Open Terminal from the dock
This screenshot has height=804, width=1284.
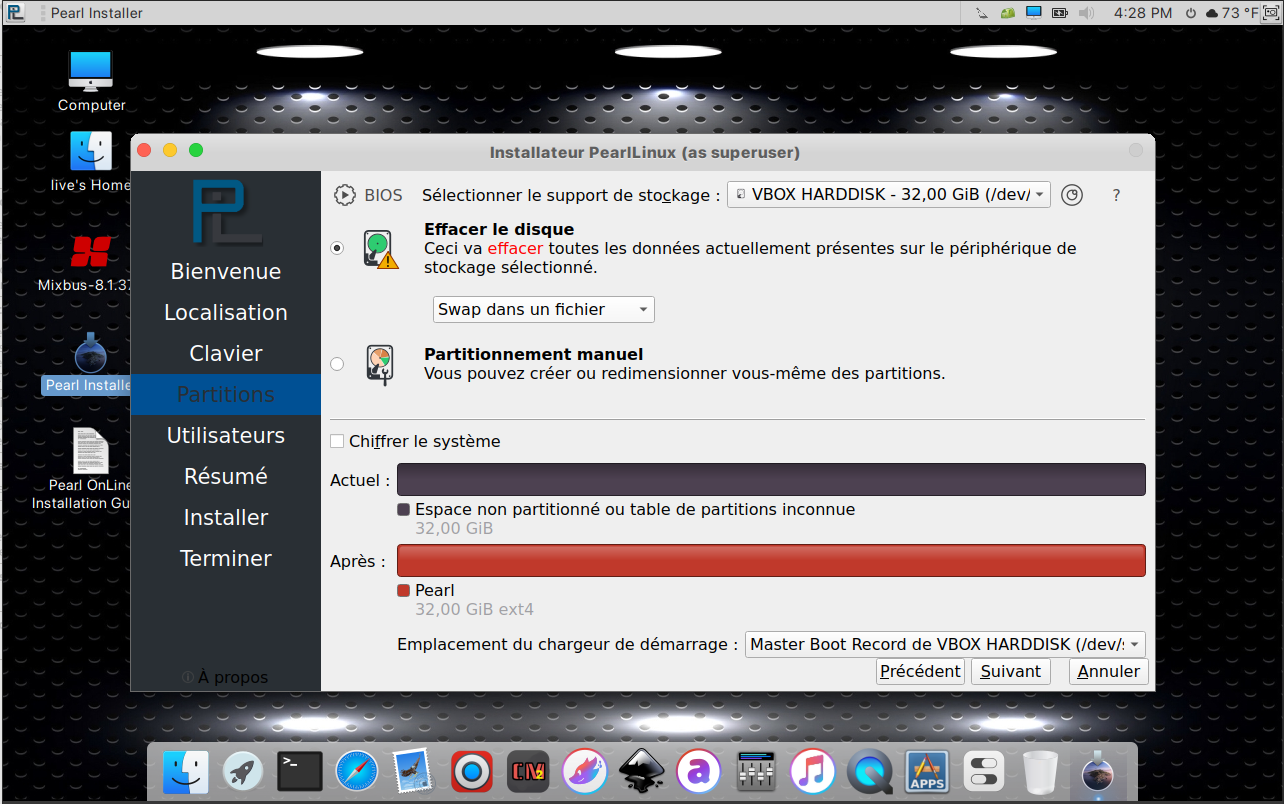pyautogui.click(x=299, y=771)
